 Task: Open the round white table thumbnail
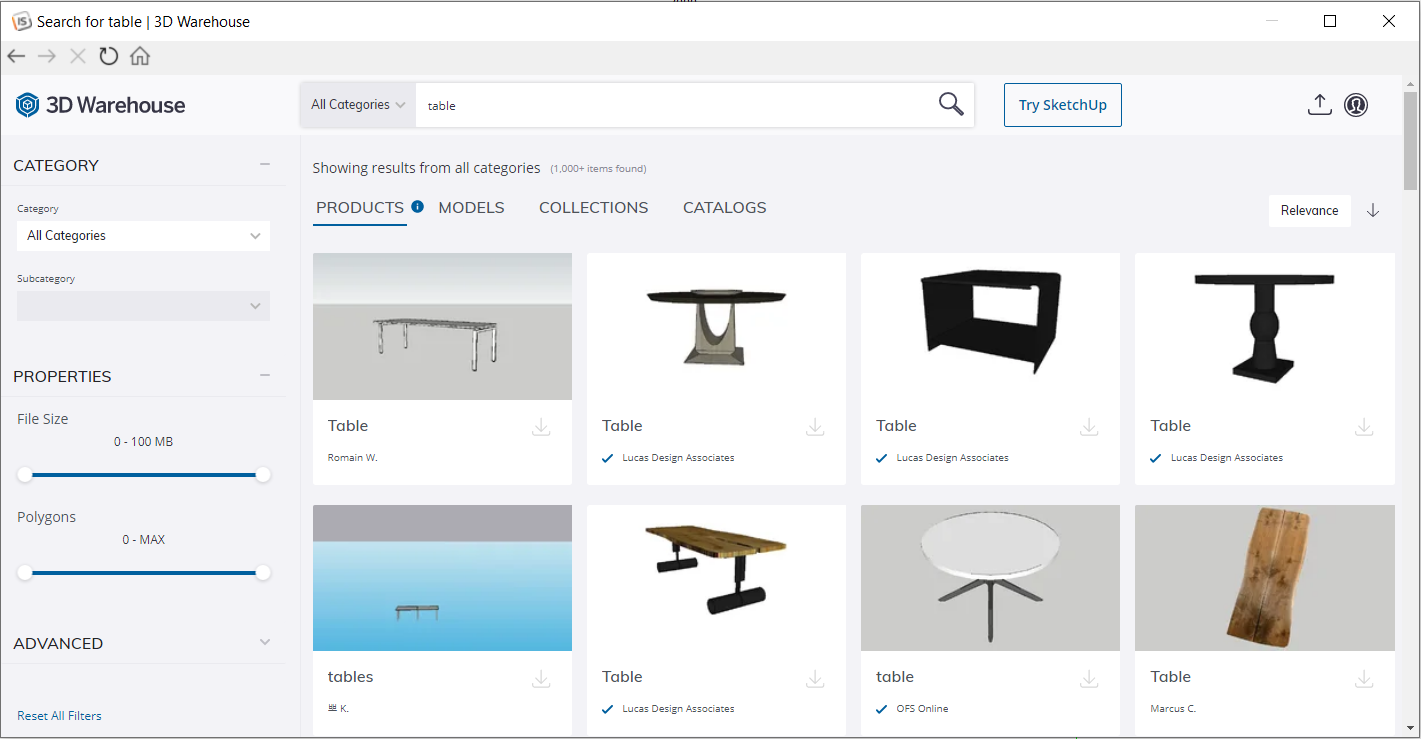[x=990, y=578]
